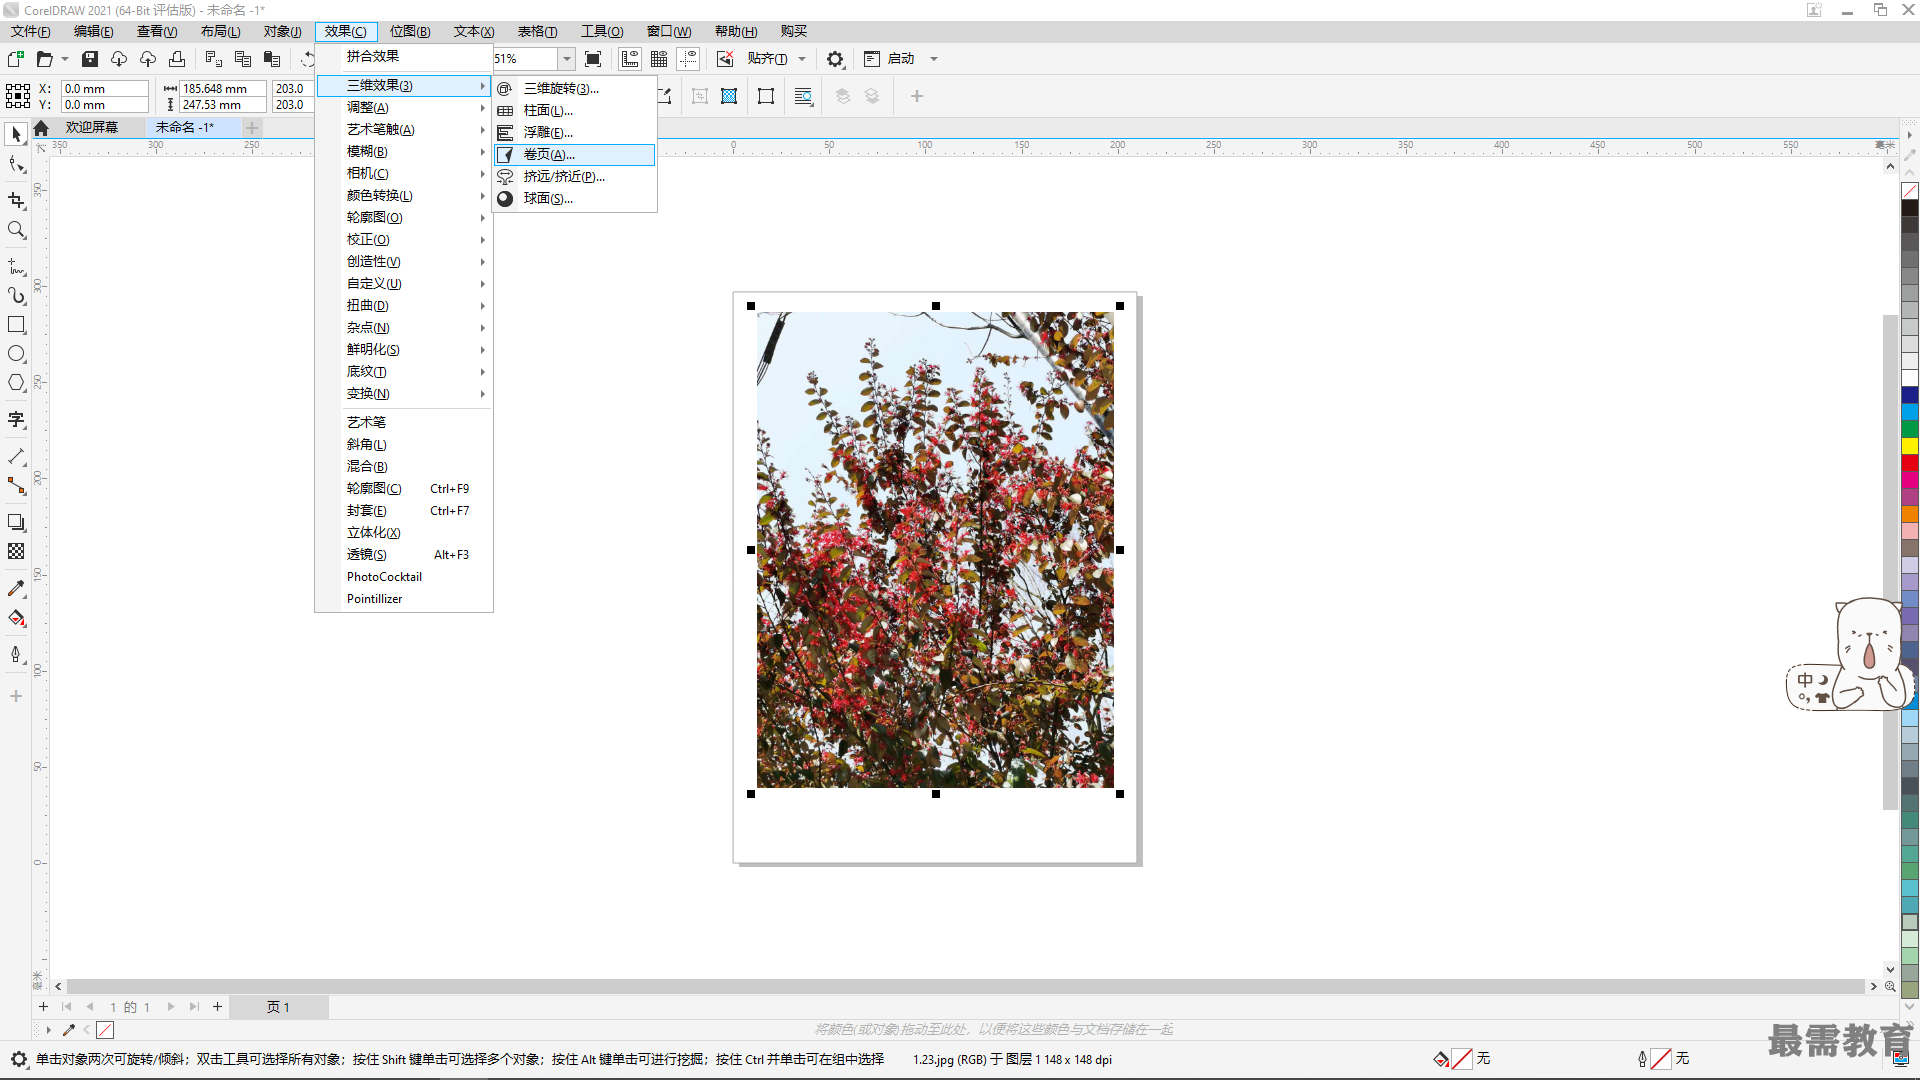This screenshot has width=1920, height=1080.
Task: Click the object width 185.648 mm field
Action: click(x=222, y=88)
